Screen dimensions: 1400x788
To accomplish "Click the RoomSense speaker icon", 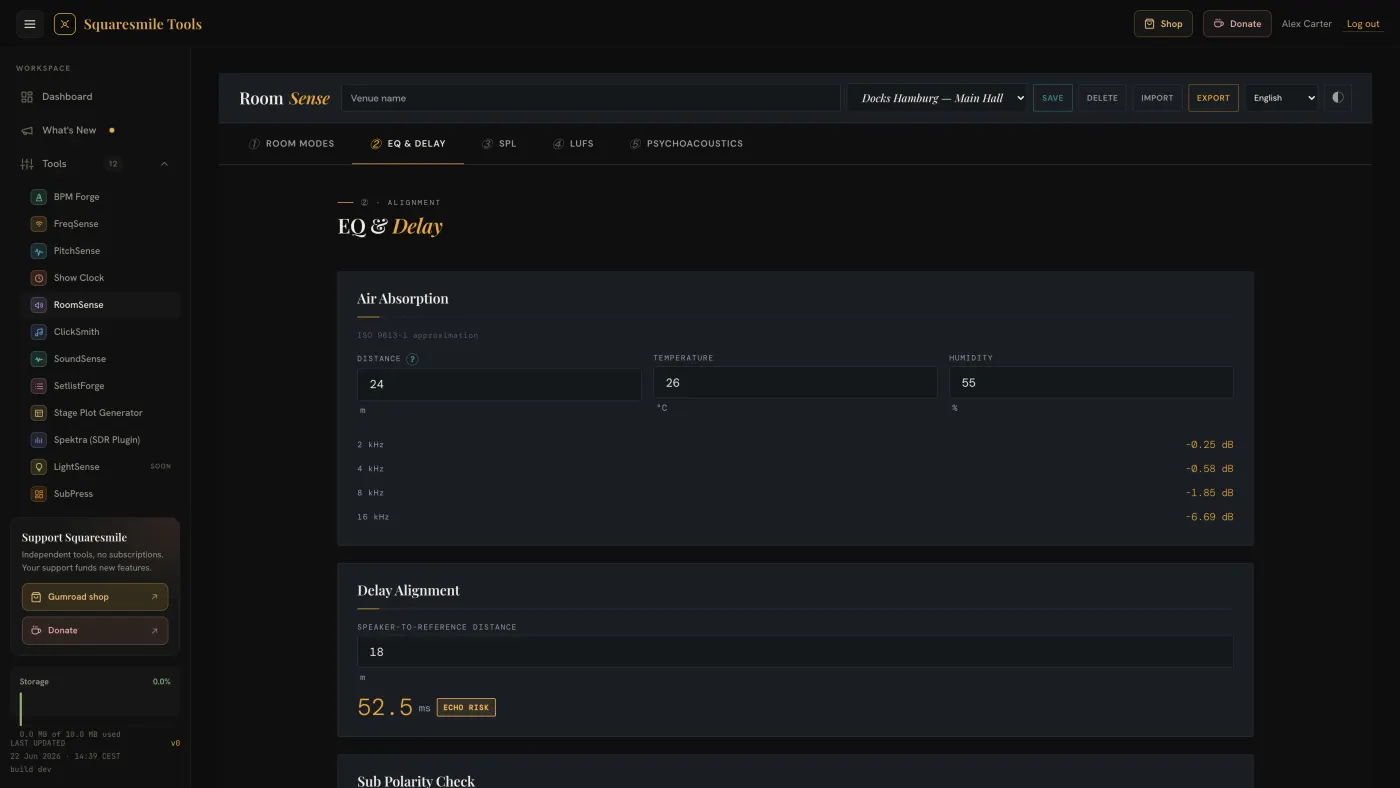I will coord(39,305).
